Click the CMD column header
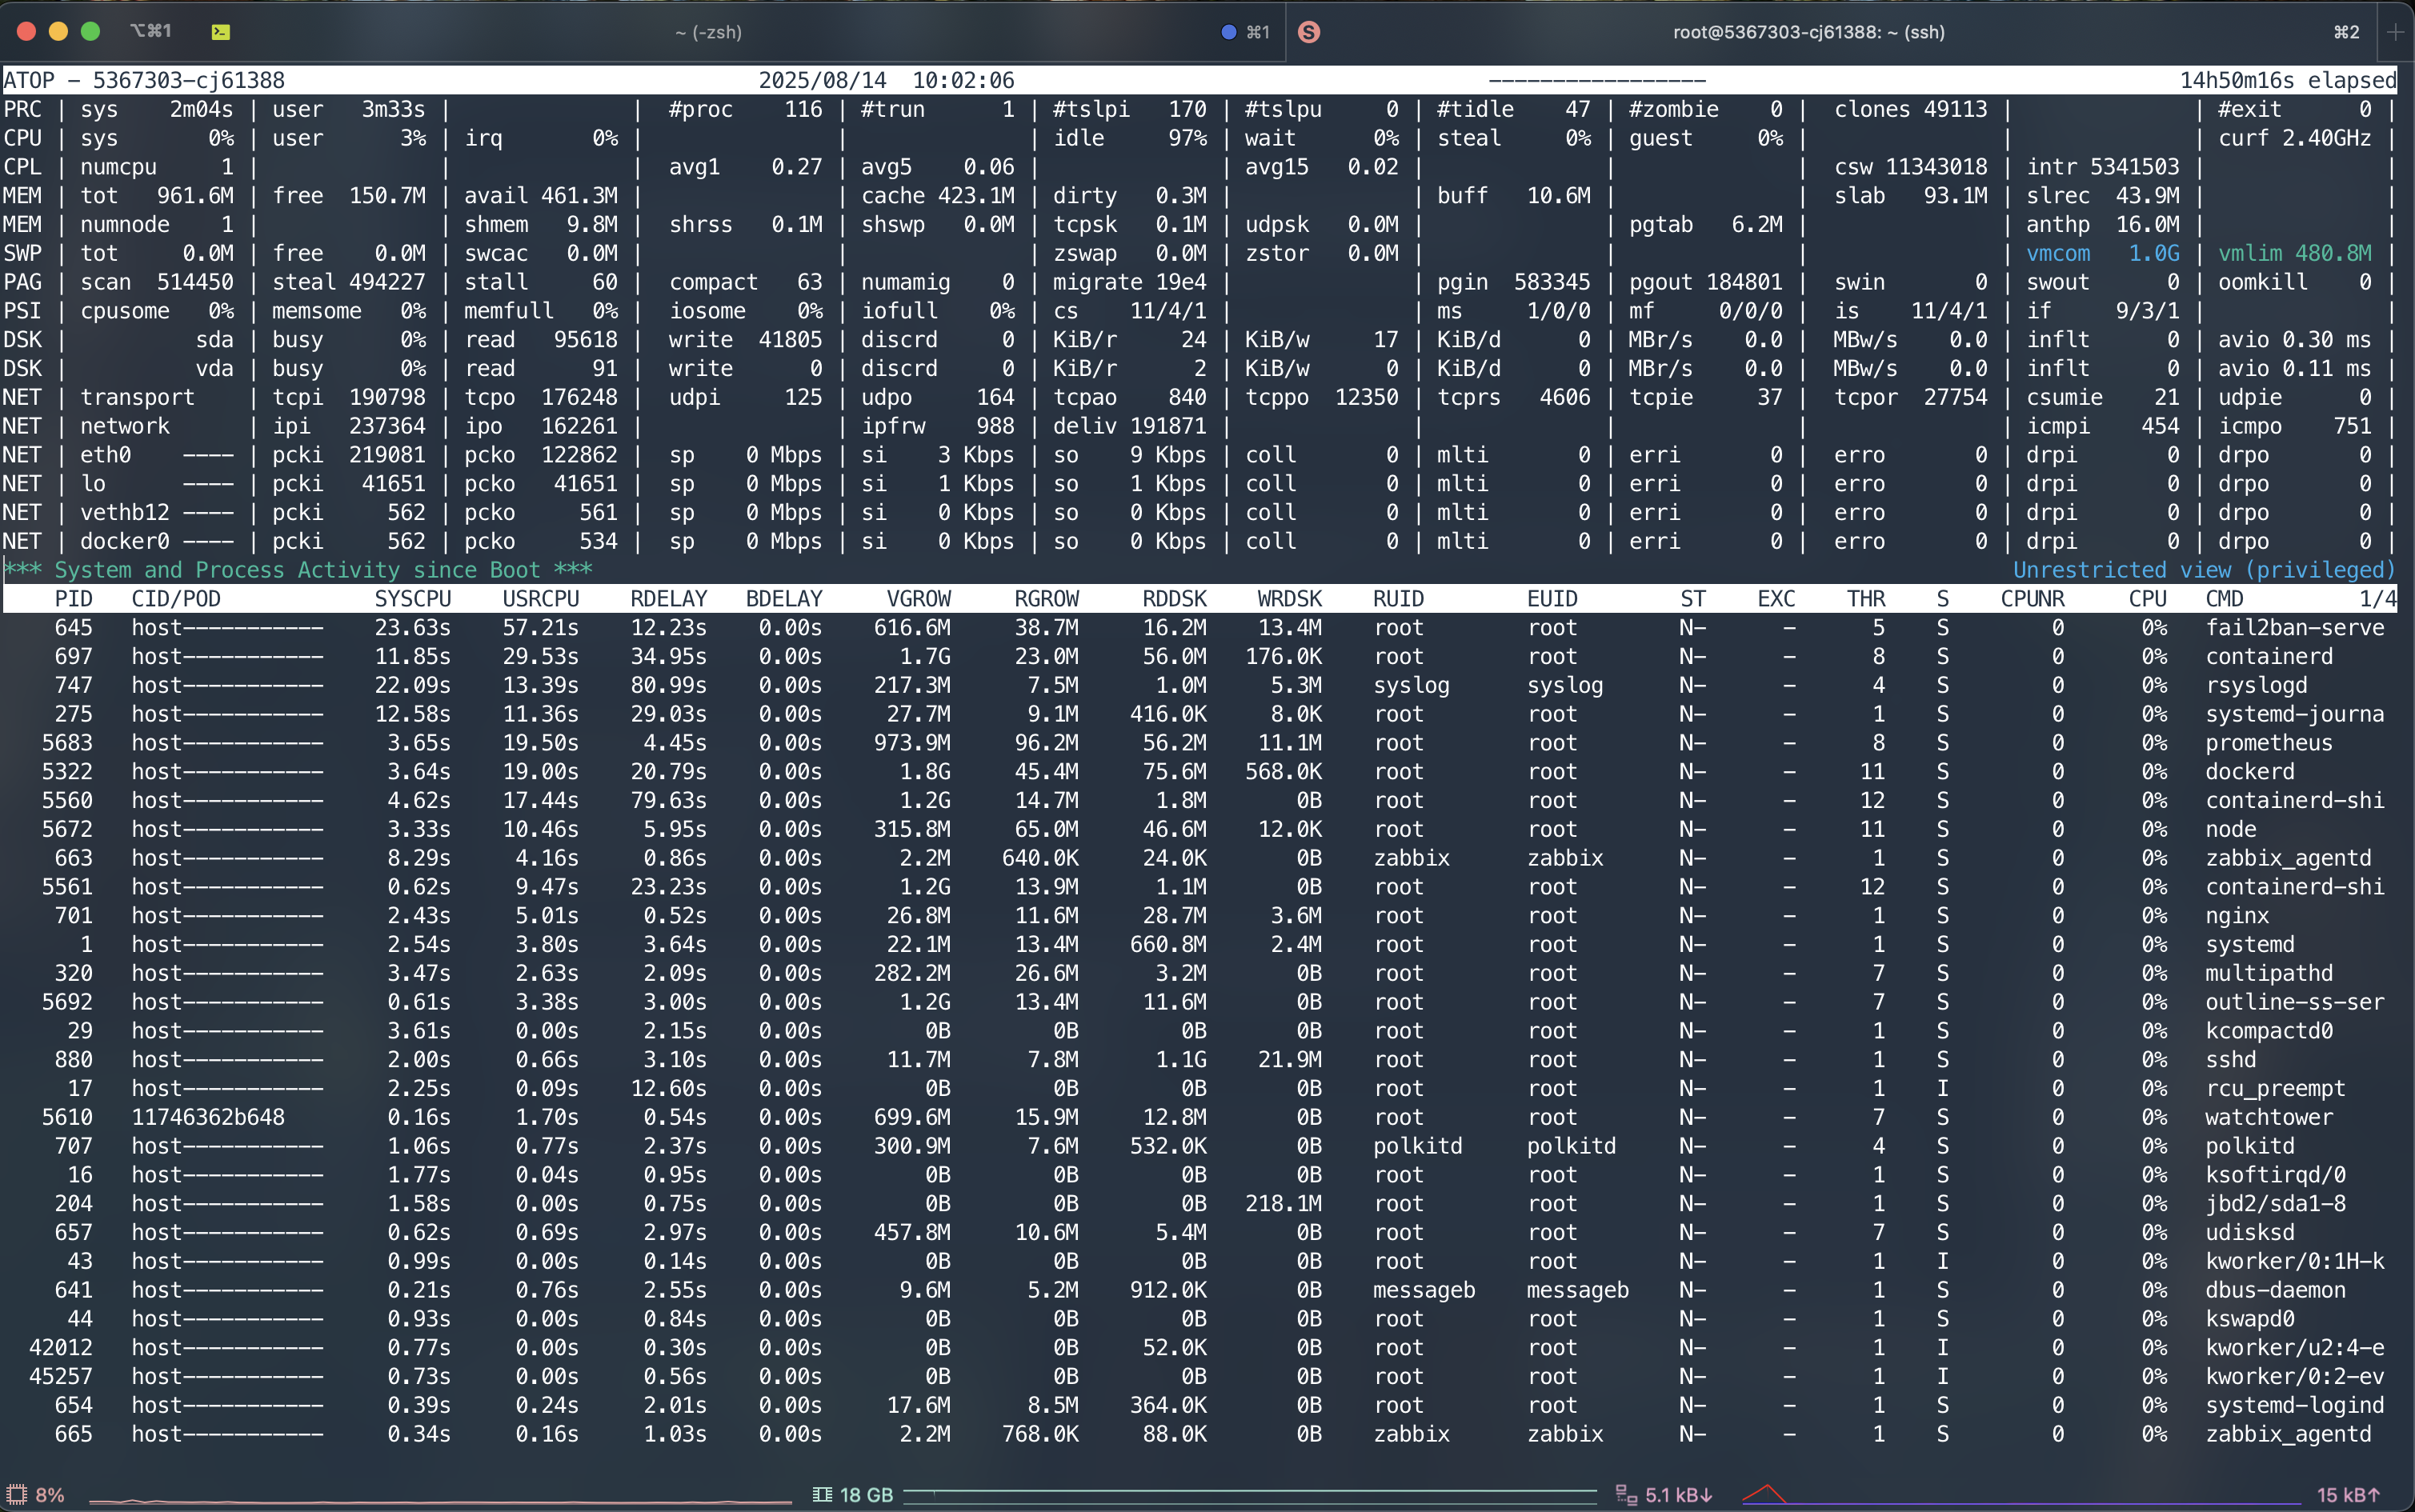The image size is (2415, 1512). [2225, 599]
